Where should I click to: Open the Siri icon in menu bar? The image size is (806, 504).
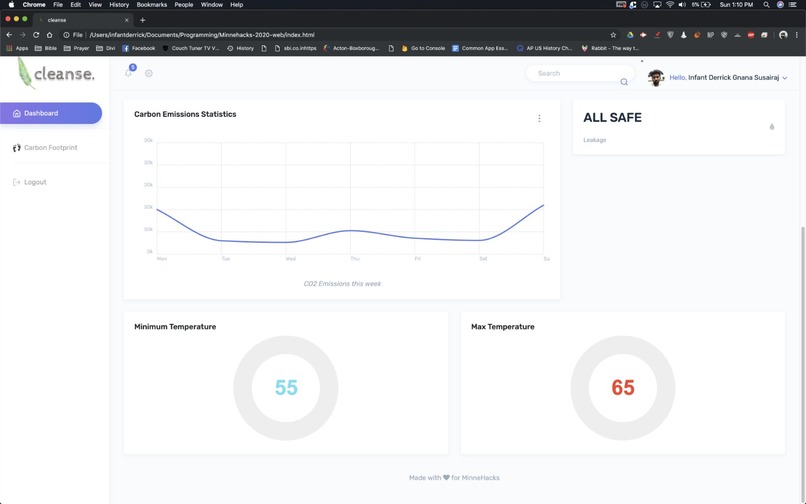(x=780, y=5)
